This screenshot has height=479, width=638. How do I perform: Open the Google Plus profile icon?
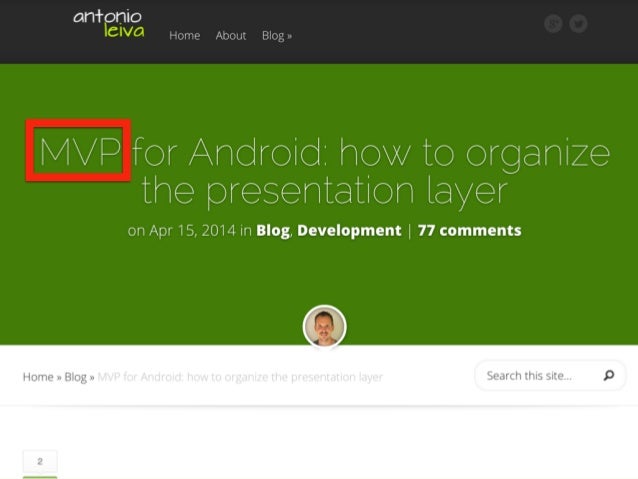coord(553,24)
